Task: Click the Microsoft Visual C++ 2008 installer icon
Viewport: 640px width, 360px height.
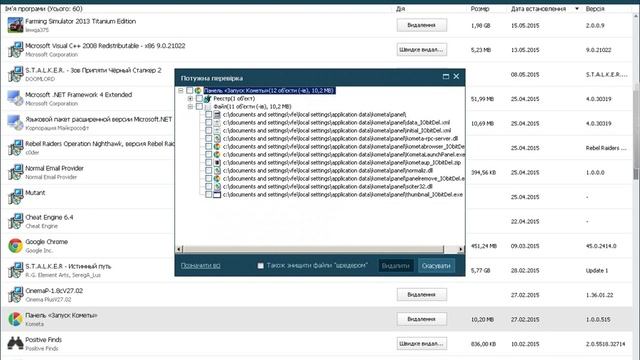Action: click(15, 49)
